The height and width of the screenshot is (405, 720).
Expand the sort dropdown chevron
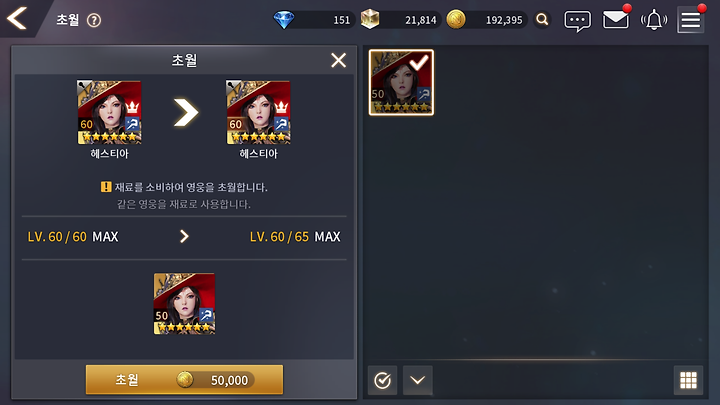click(418, 380)
